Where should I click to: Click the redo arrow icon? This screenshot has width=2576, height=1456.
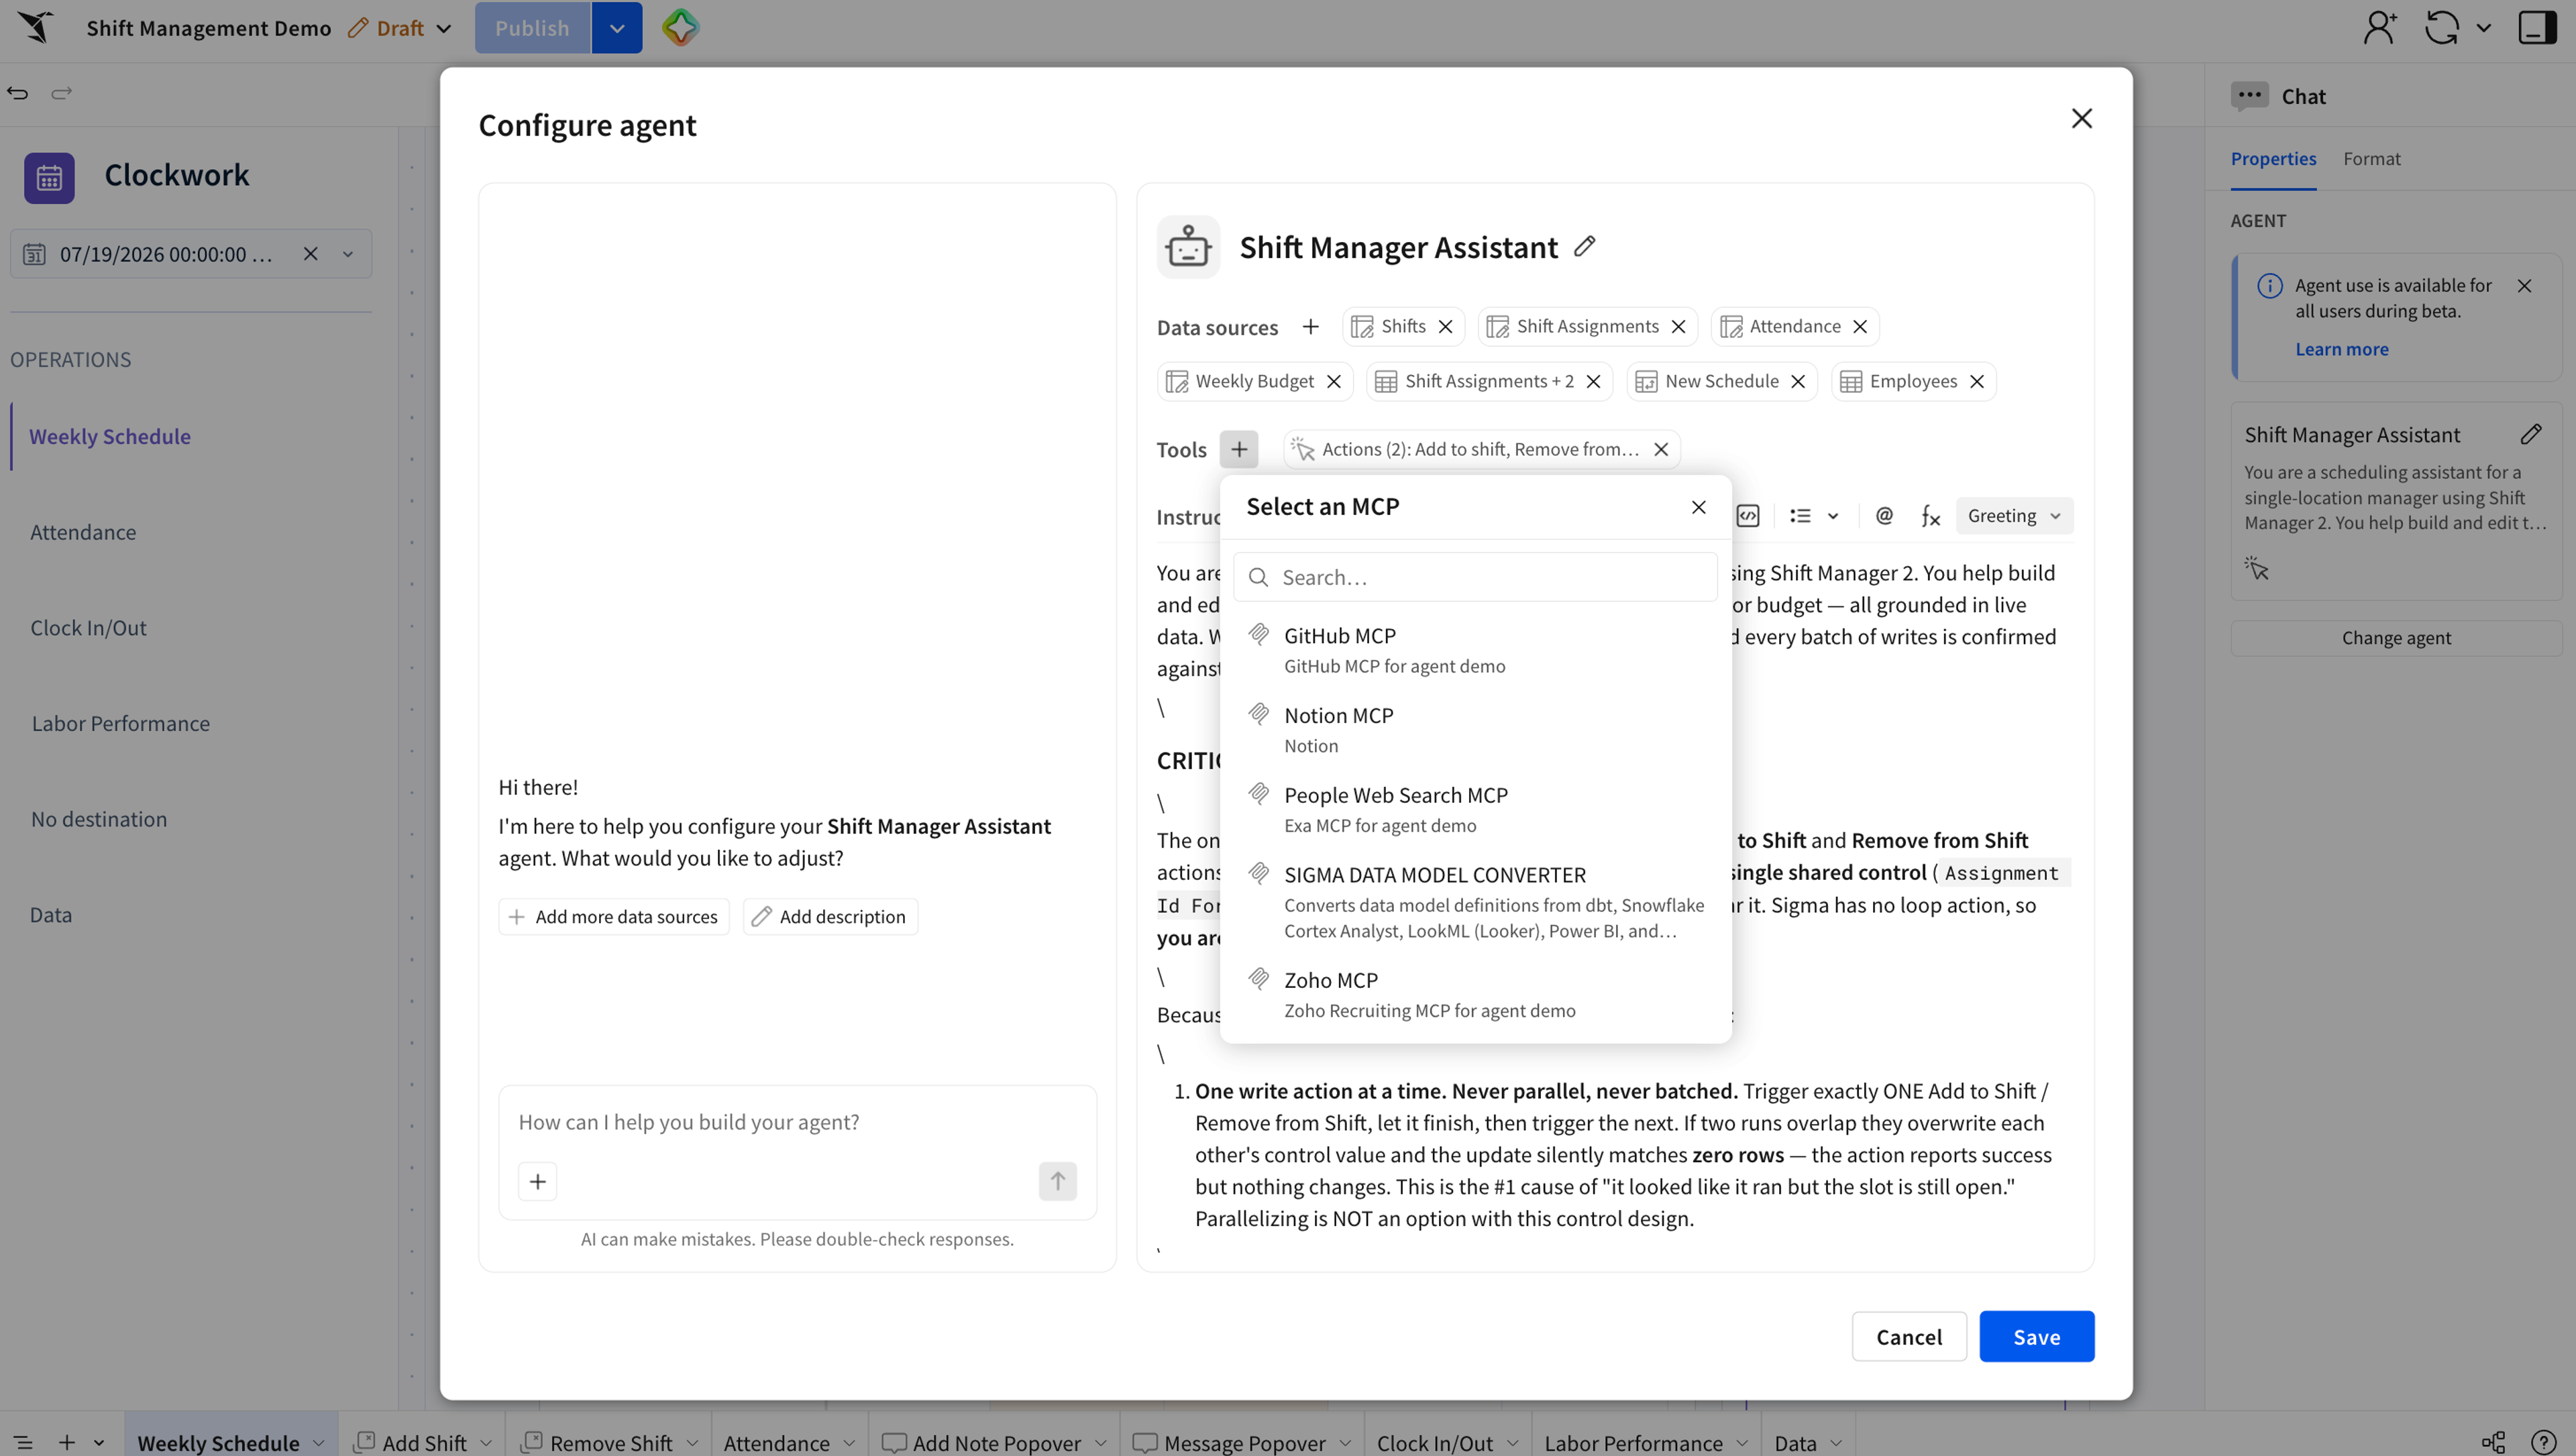pyautogui.click(x=62, y=93)
